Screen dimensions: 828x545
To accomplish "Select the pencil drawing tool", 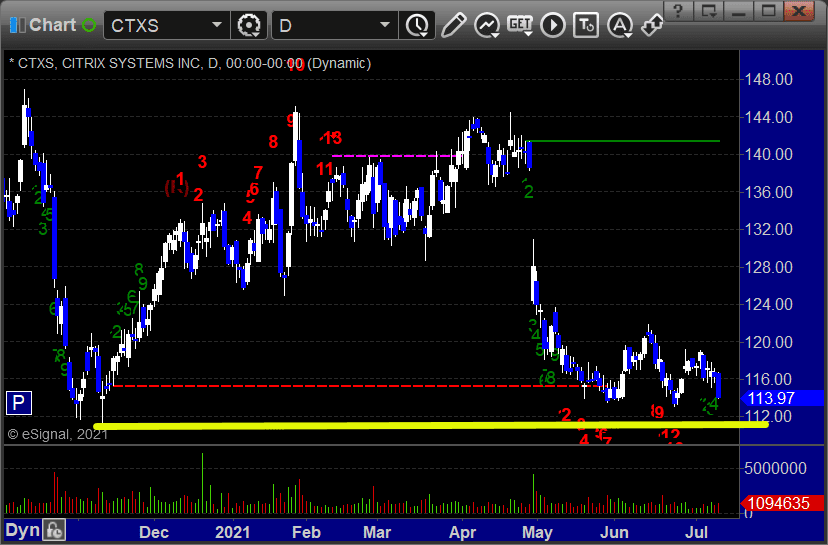I will tap(453, 25).
